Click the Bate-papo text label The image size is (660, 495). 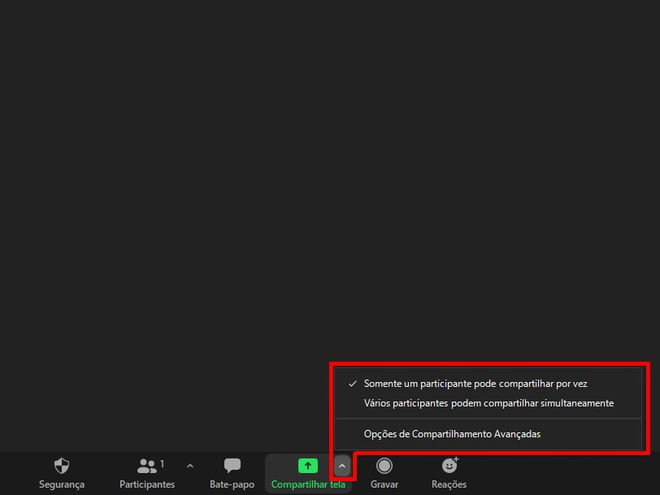tap(232, 484)
